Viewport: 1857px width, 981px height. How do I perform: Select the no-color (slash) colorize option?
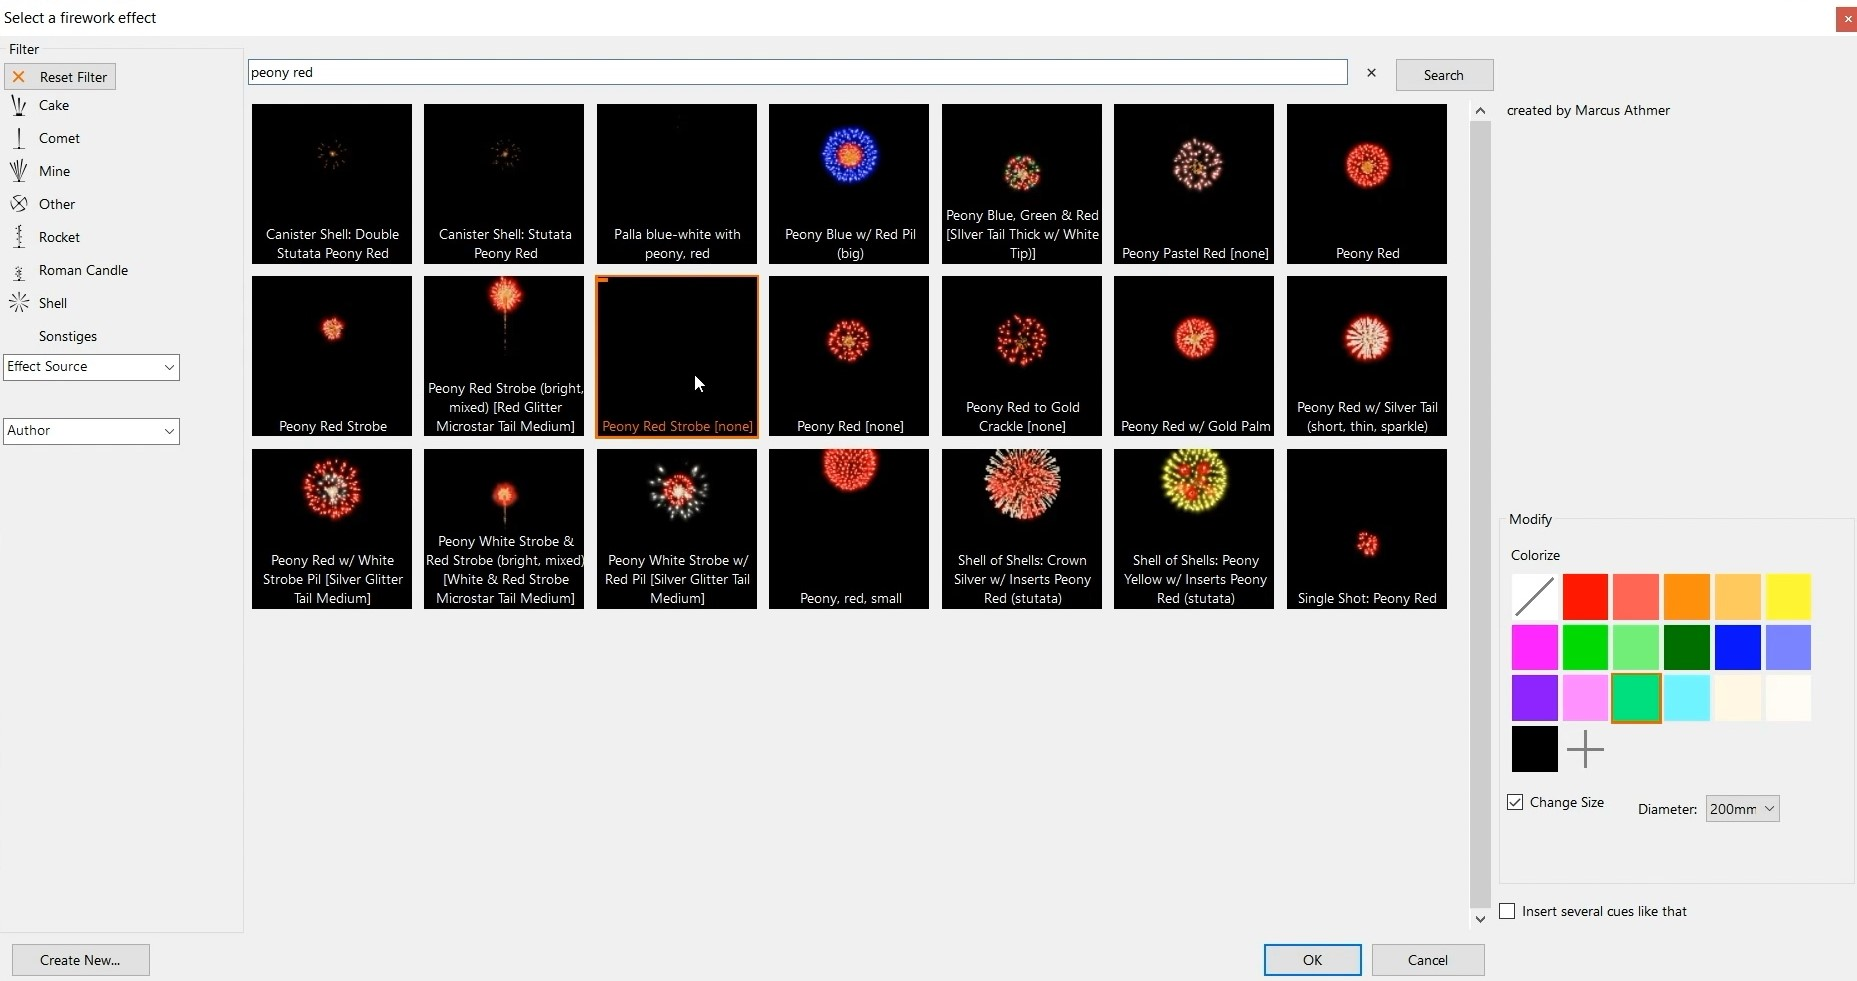click(x=1534, y=597)
